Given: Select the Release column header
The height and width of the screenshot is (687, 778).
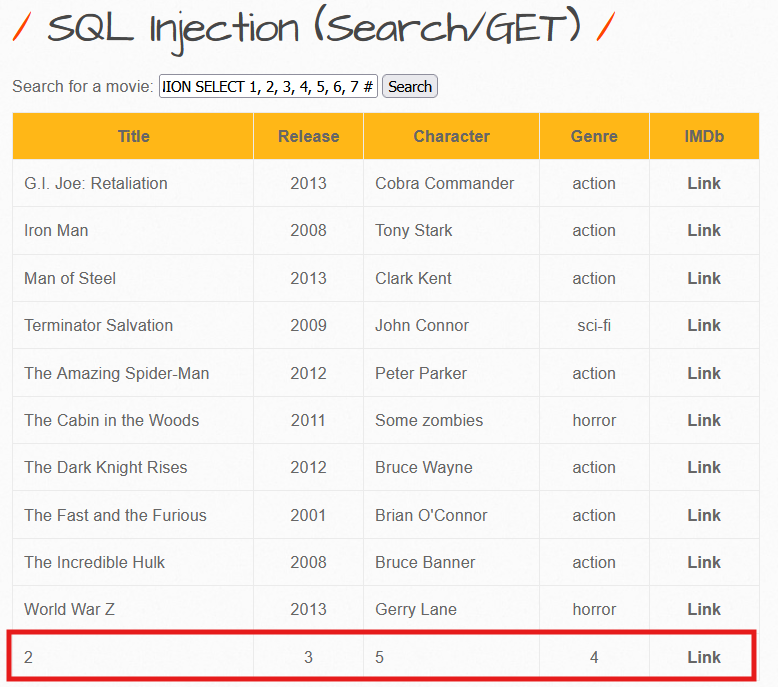Looking at the screenshot, I should (308, 136).
